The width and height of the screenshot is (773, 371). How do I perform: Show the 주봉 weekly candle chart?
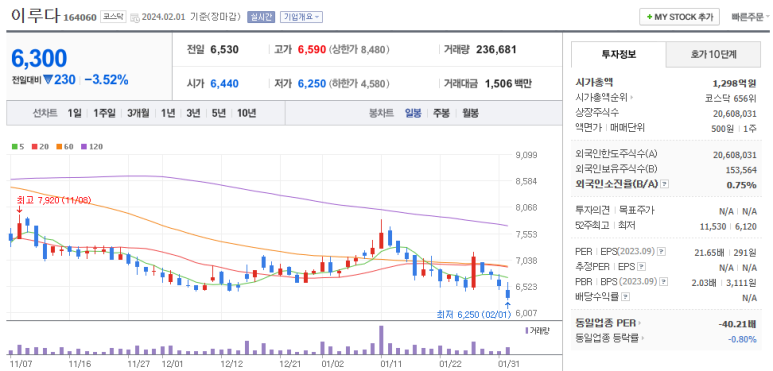pyautogui.click(x=441, y=113)
